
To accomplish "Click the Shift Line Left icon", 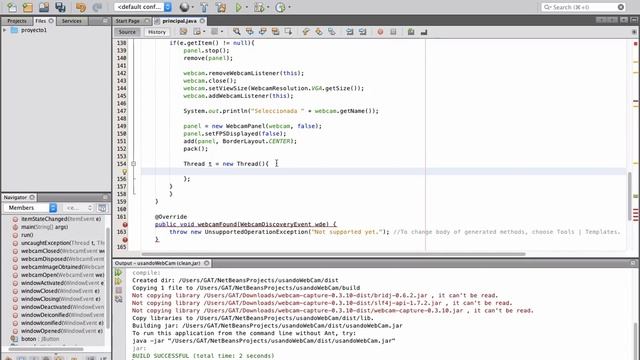I will [350, 32].
